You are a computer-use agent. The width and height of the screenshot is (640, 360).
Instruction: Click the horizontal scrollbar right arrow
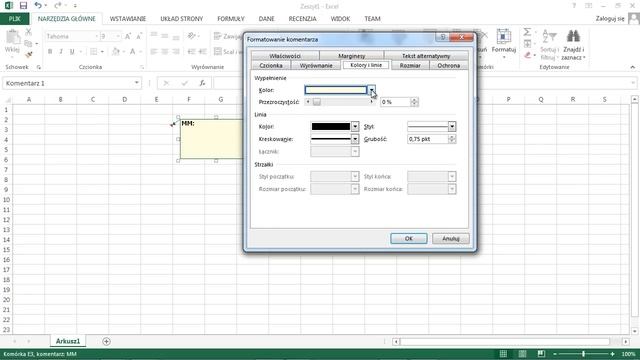coord(626,341)
